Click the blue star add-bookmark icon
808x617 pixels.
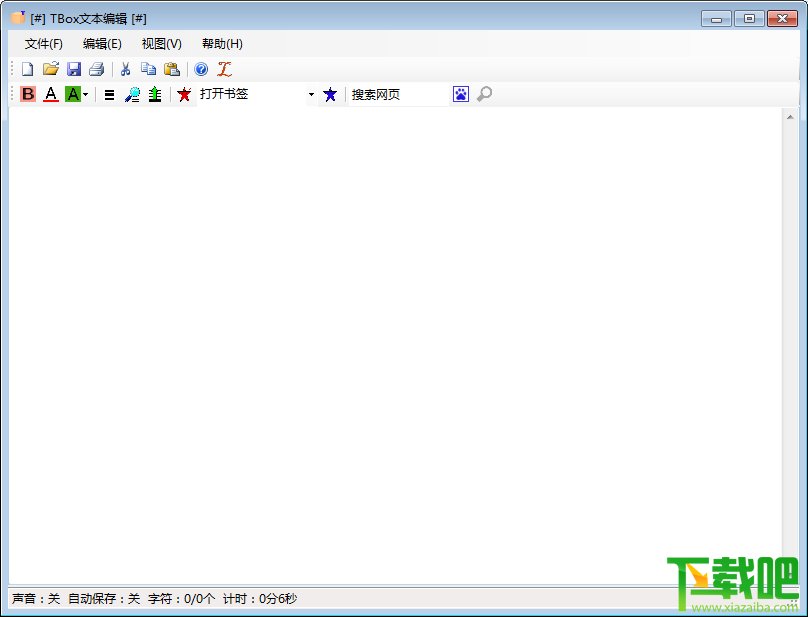[330, 94]
